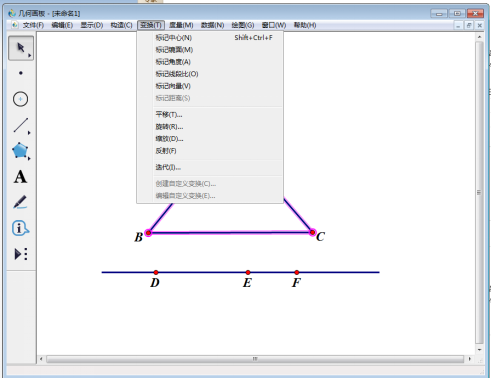
Task: Choose 迭代(I)... iterate entry
Action: (210, 167)
